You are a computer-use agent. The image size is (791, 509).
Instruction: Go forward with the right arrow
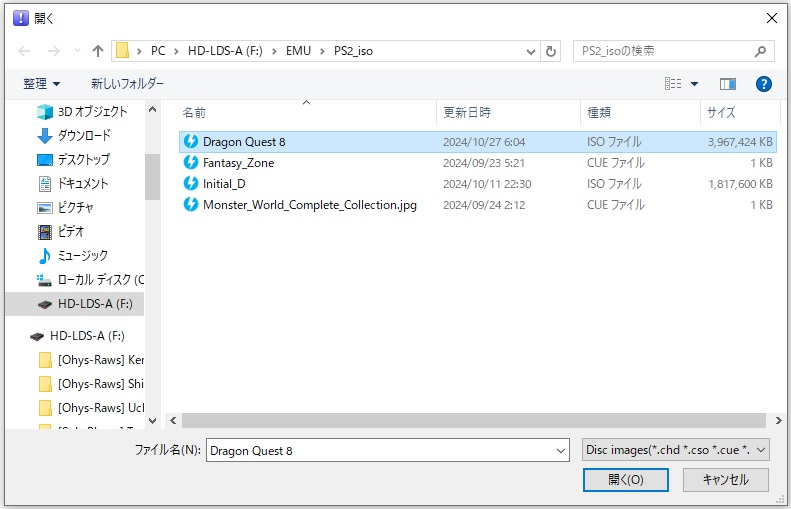coord(53,51)
